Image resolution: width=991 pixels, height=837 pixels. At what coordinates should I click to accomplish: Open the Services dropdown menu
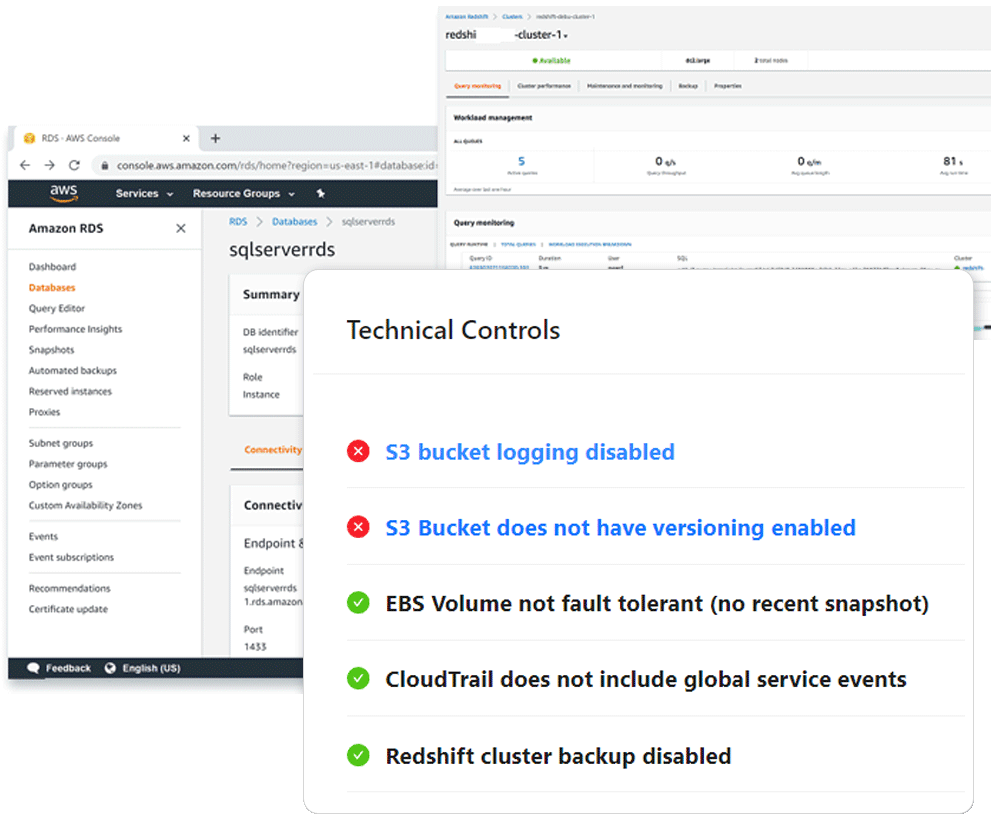coord(144,193)
